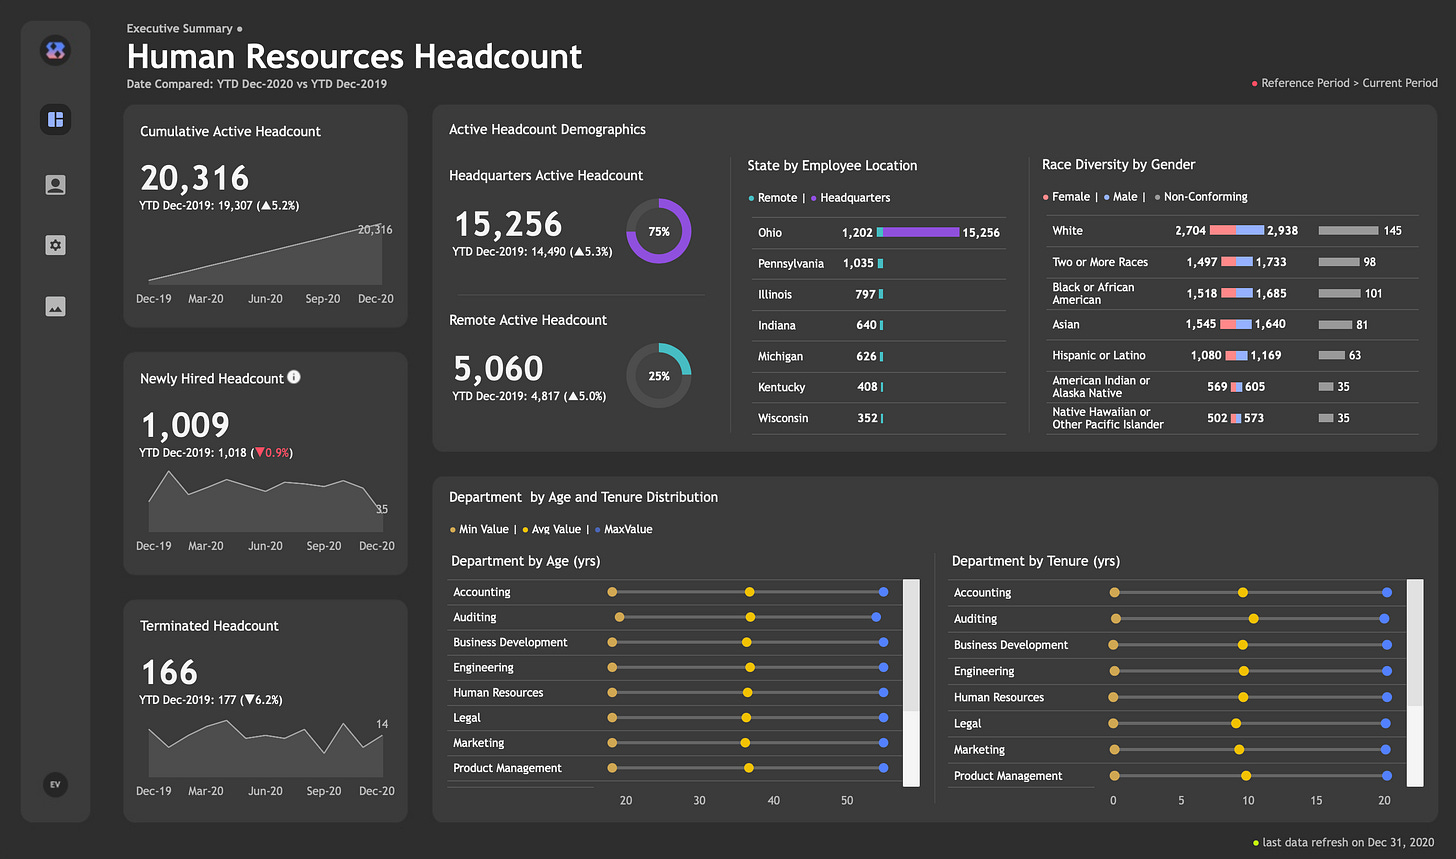Viewport: 1456px width, 859px height.
Task: Select the Engineering row in Department by Age
Action: pyautogui.click(x=483, y=668)
